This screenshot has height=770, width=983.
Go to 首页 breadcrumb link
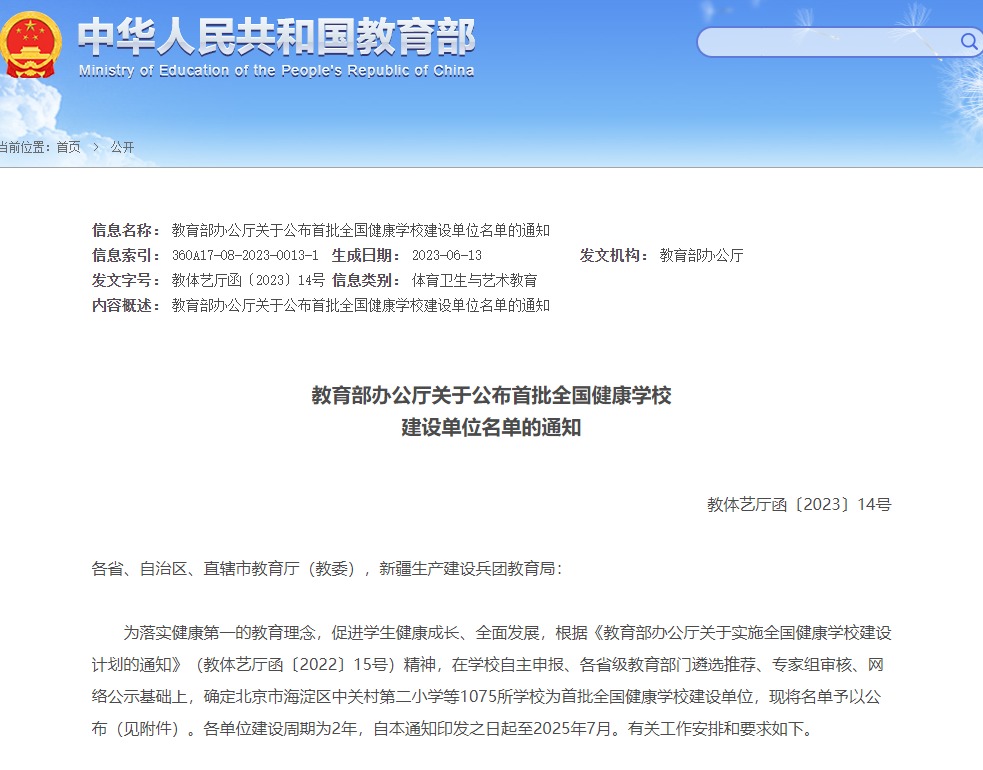pyautogui.click(x=68, y=147)
